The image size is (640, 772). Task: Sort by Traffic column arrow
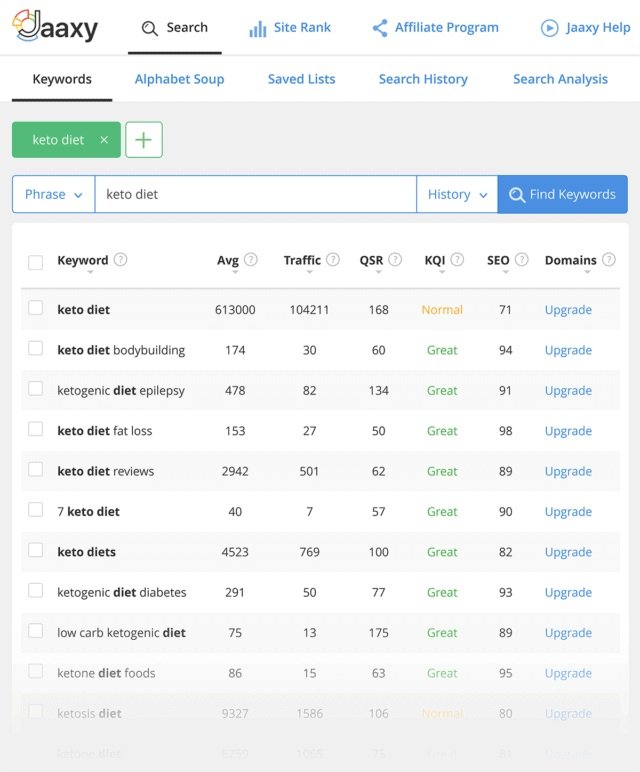(x=302, y=272)
